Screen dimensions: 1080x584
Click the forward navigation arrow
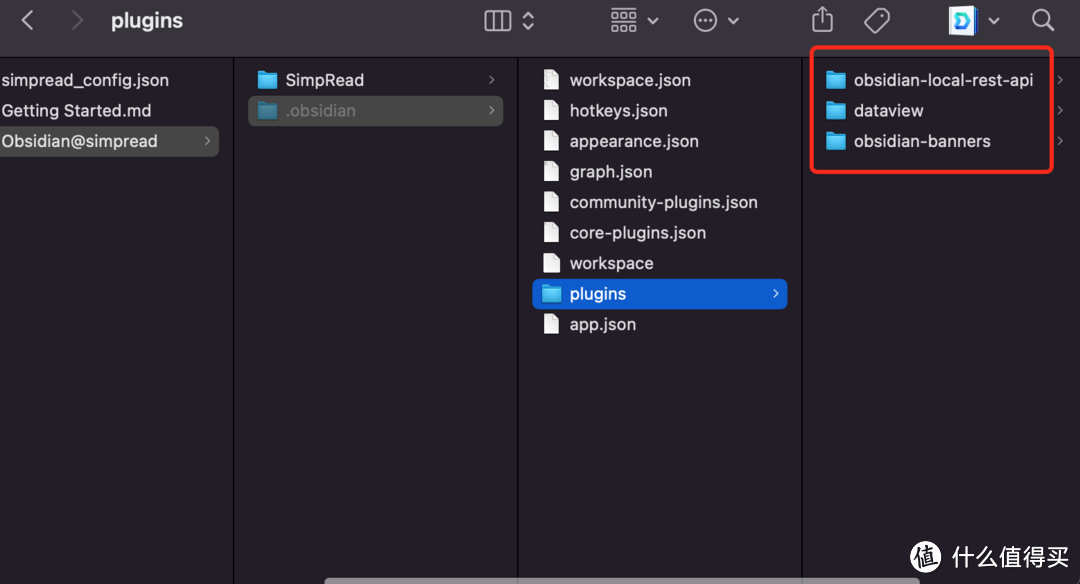click(x=78, y=19)
